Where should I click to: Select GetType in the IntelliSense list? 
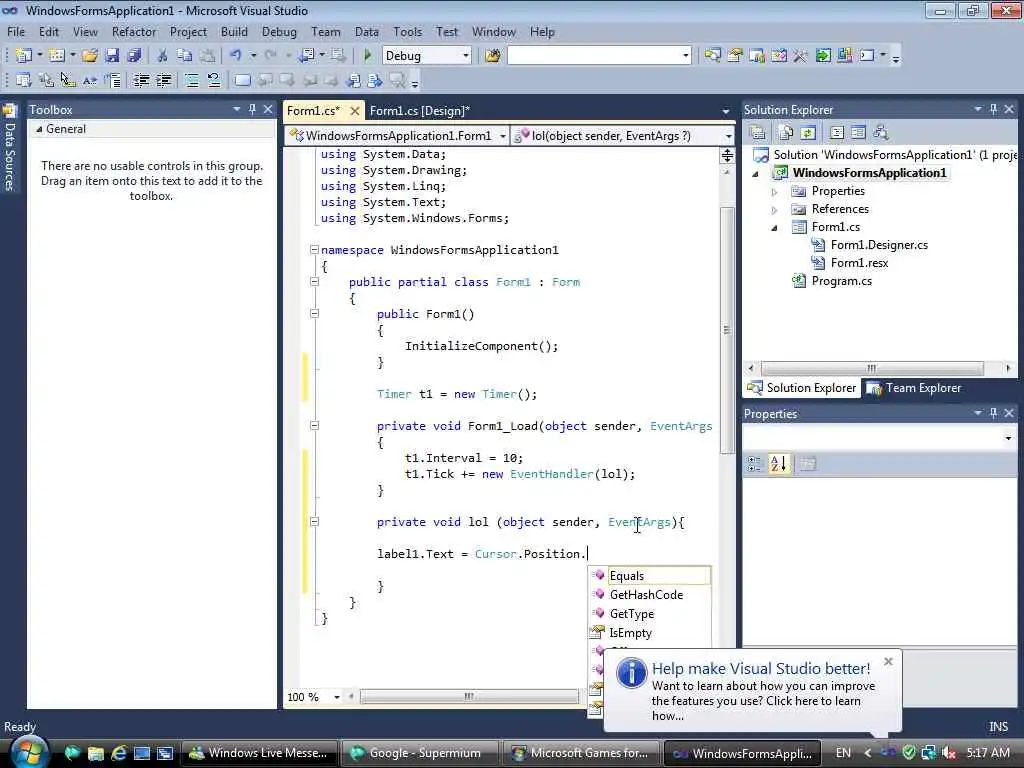(649, 613)
